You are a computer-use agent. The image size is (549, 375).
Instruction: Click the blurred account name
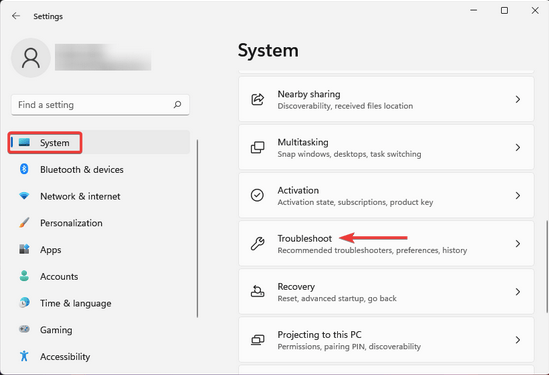click(x=103, y=57)
